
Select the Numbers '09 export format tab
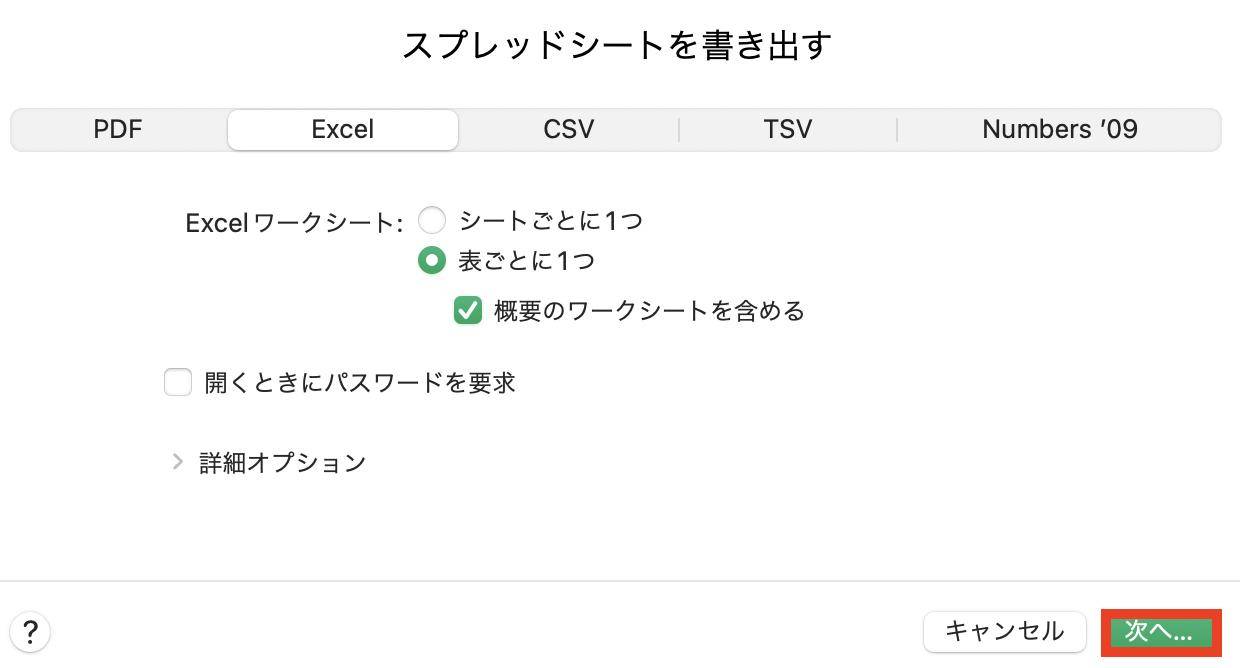tap(1059, 129)
